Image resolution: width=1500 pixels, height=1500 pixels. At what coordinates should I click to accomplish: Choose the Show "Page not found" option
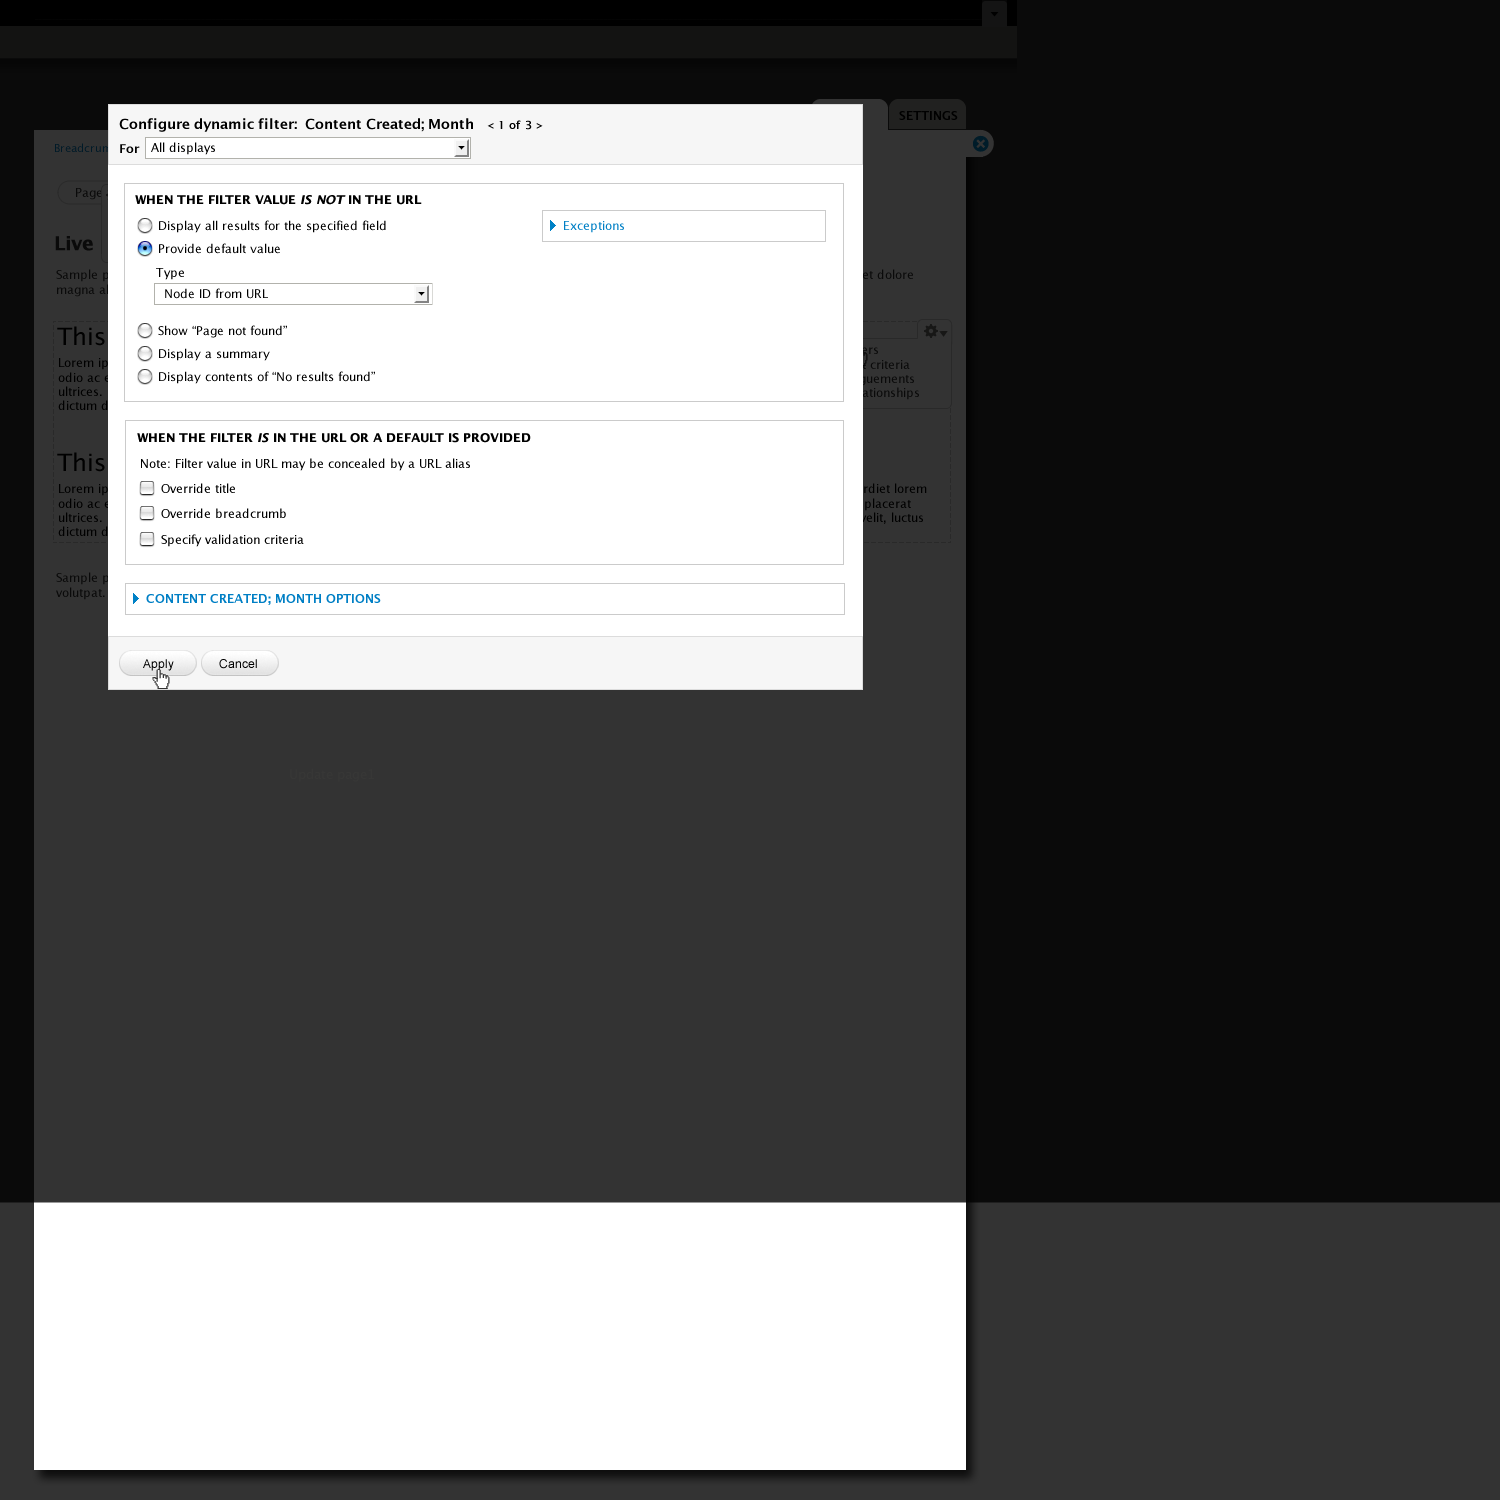[146, 331]
